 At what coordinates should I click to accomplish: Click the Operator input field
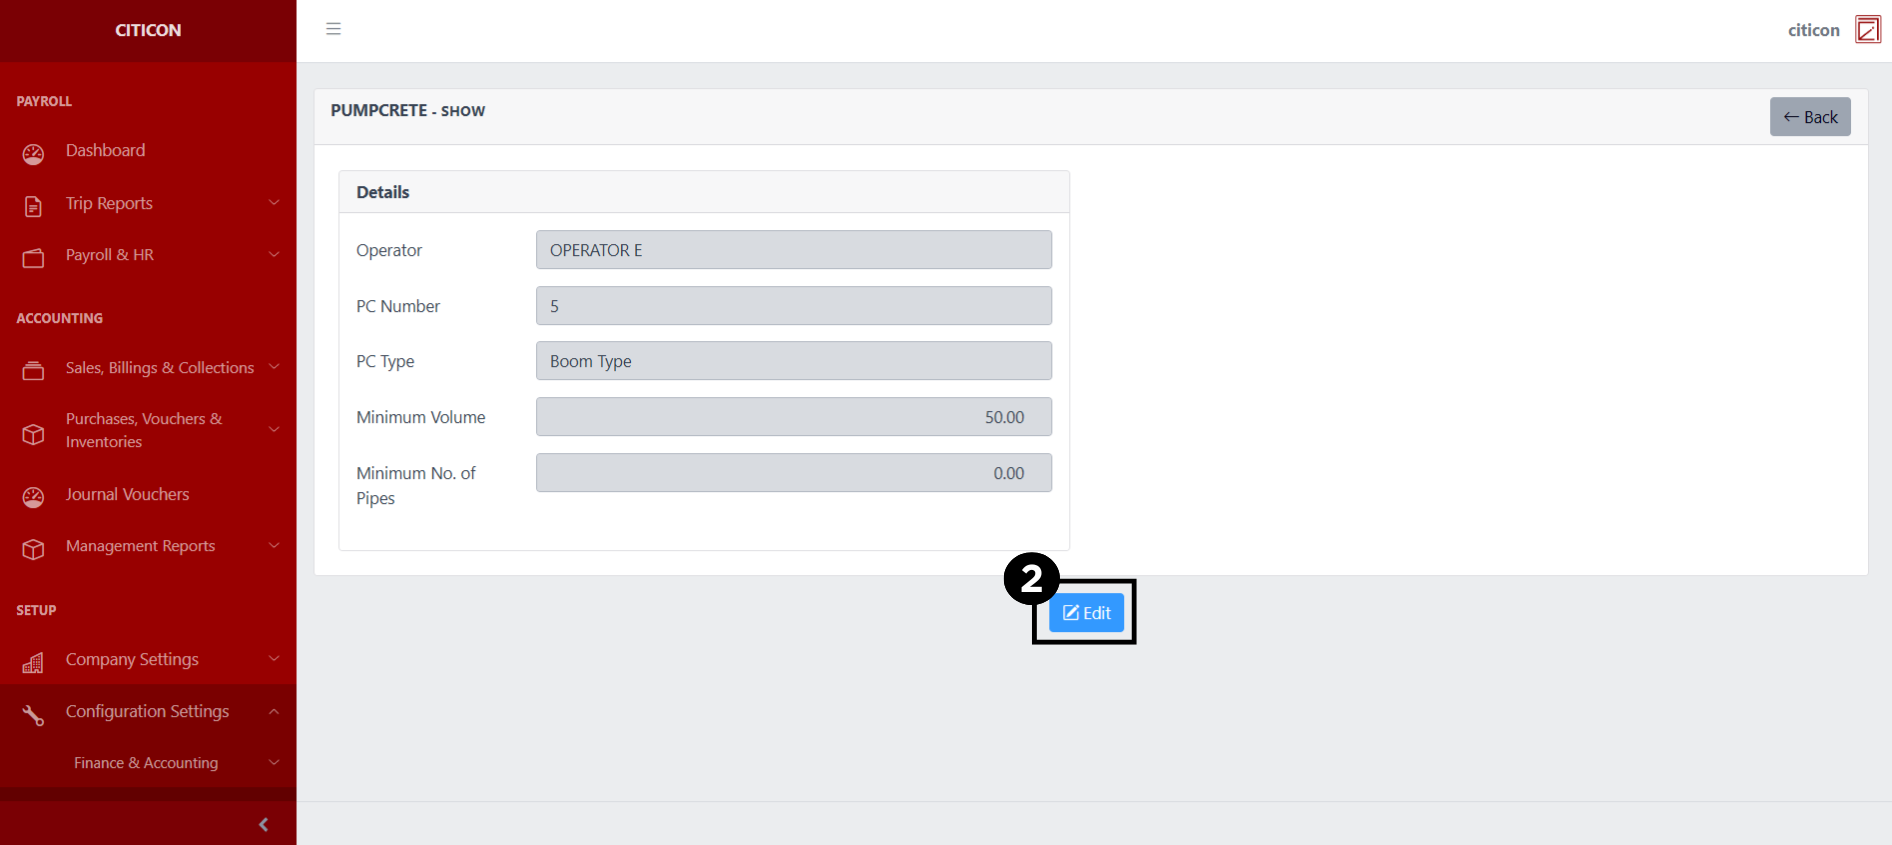pyautogui.click(x=793, y=250)
